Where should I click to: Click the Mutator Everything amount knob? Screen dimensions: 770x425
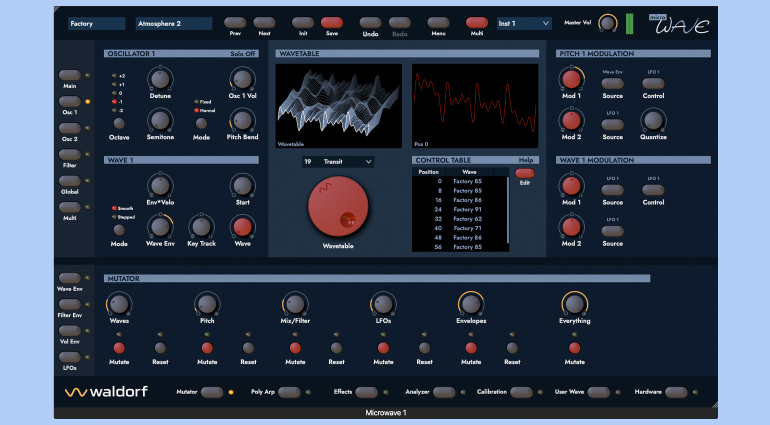pos(575,304)
